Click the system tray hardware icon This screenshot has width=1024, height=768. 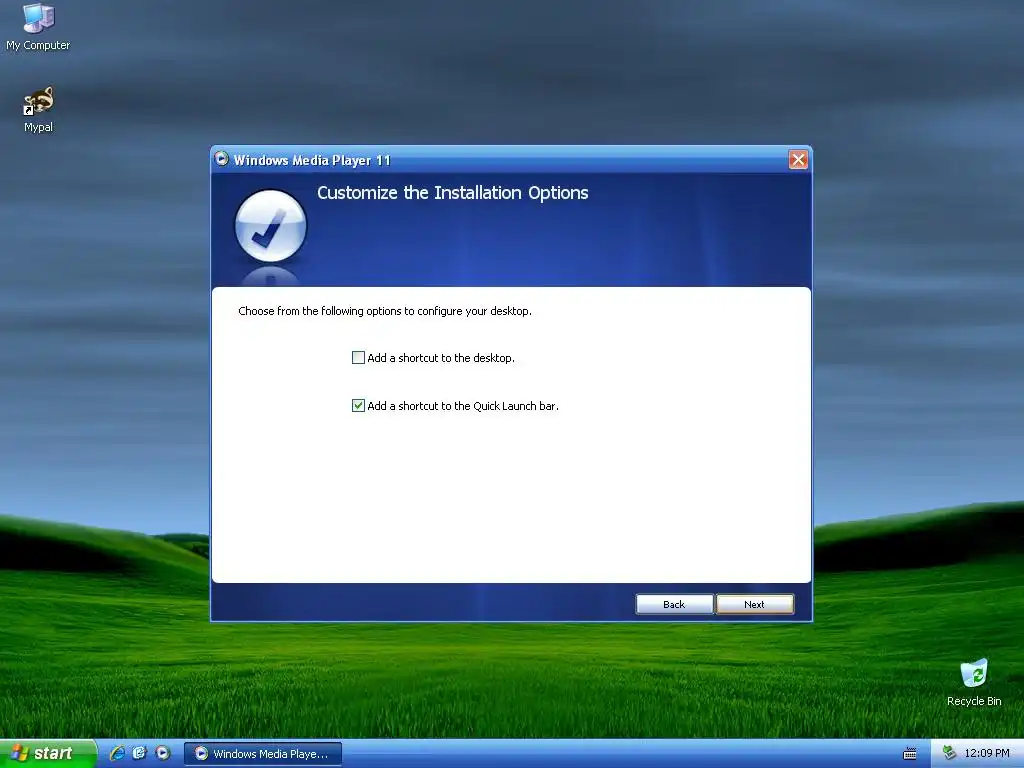click(949, 753)
